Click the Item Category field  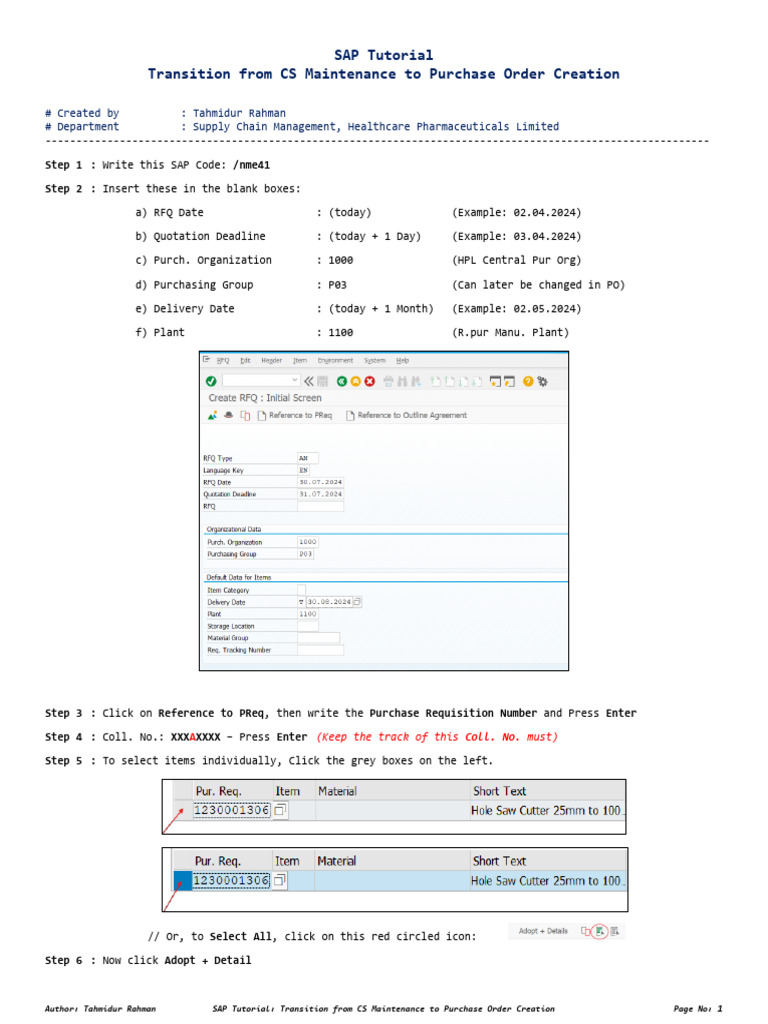point(302,590)
